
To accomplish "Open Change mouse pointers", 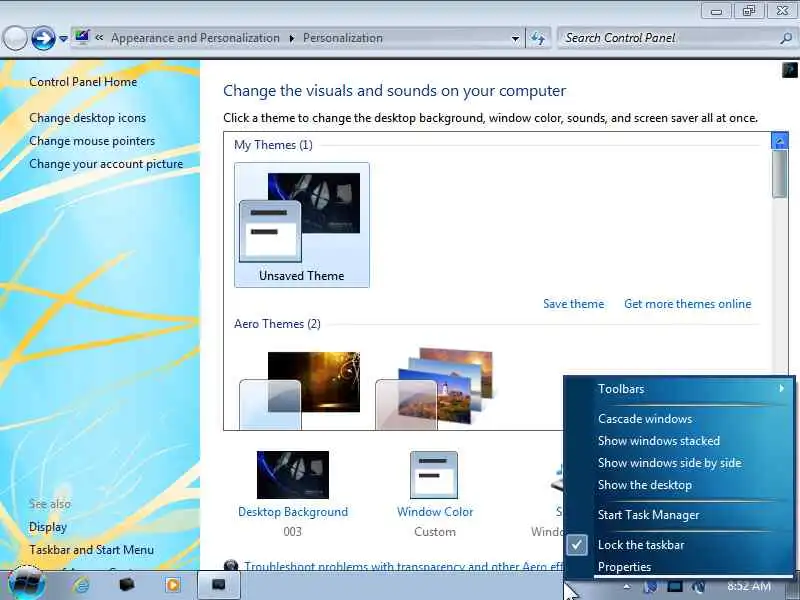I will 92,141.
